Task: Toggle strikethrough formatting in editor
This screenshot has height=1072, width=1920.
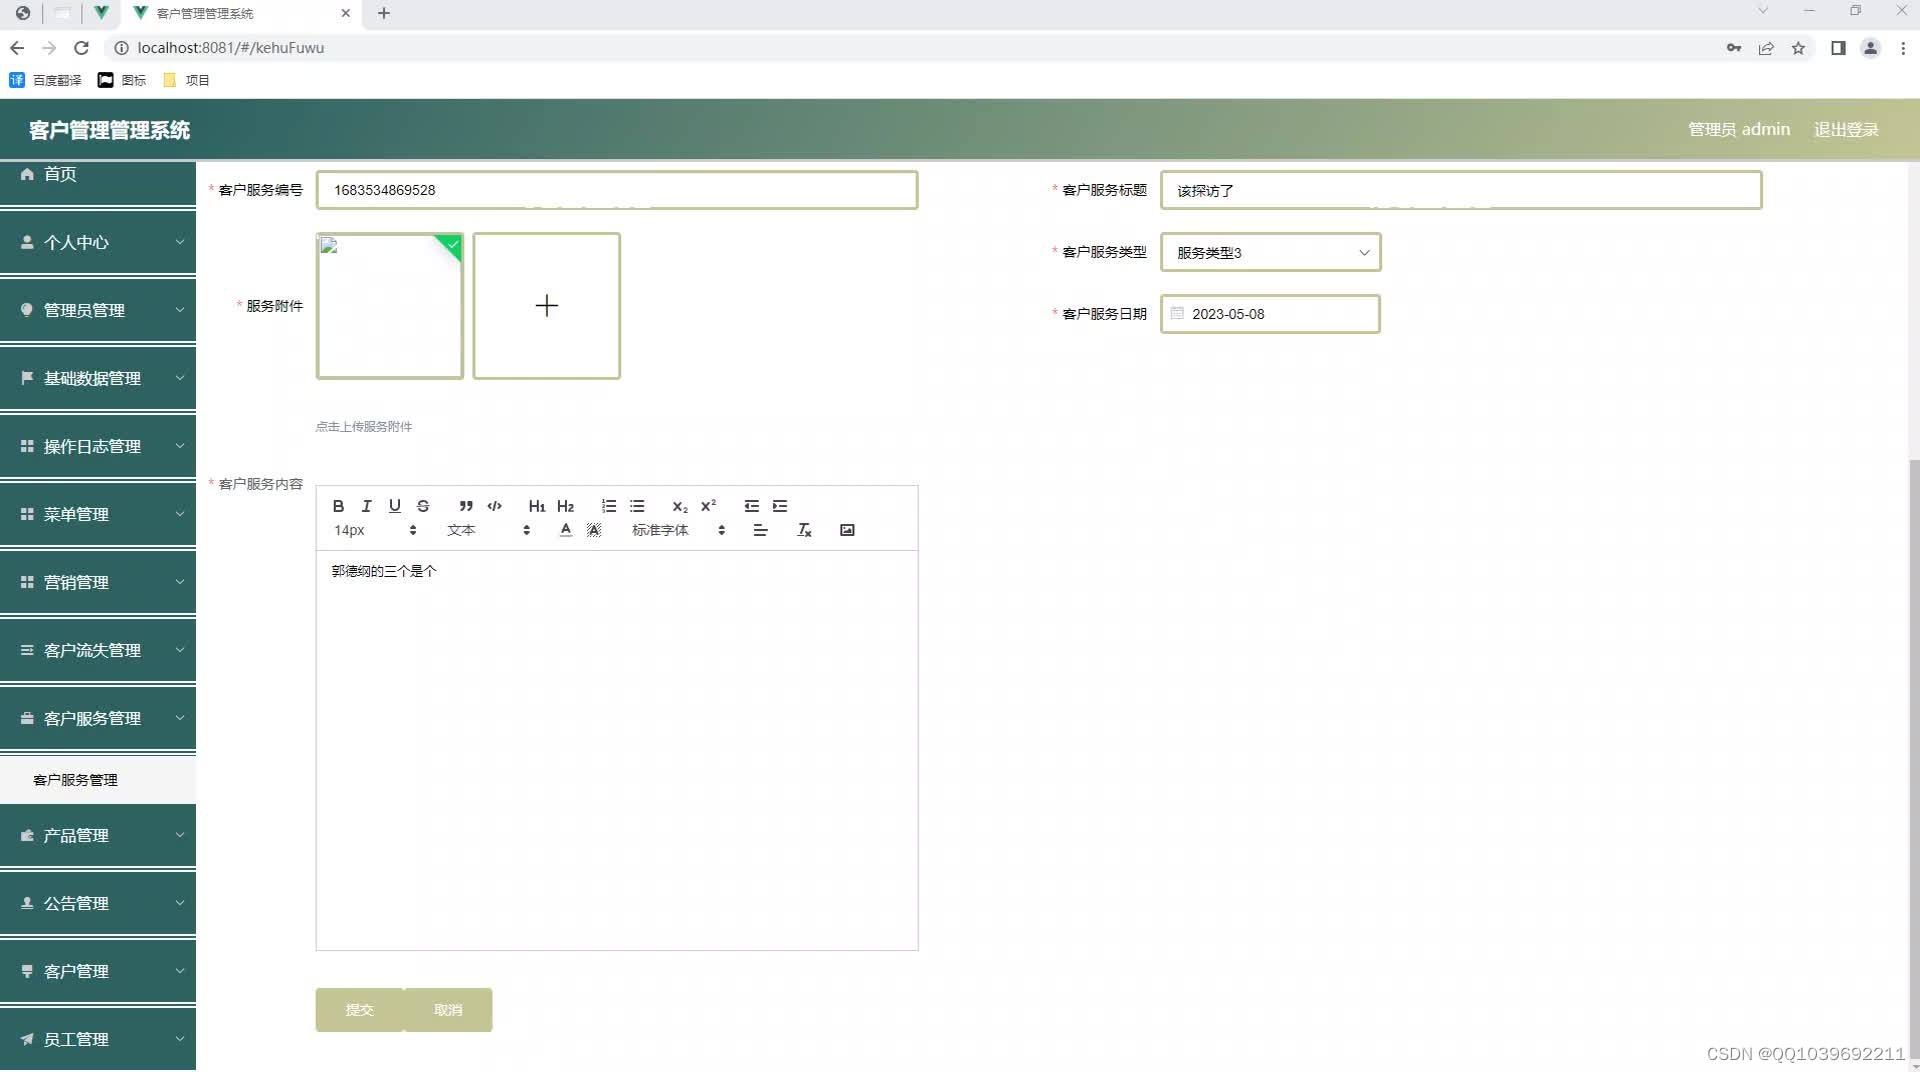Action: (423, 506)
